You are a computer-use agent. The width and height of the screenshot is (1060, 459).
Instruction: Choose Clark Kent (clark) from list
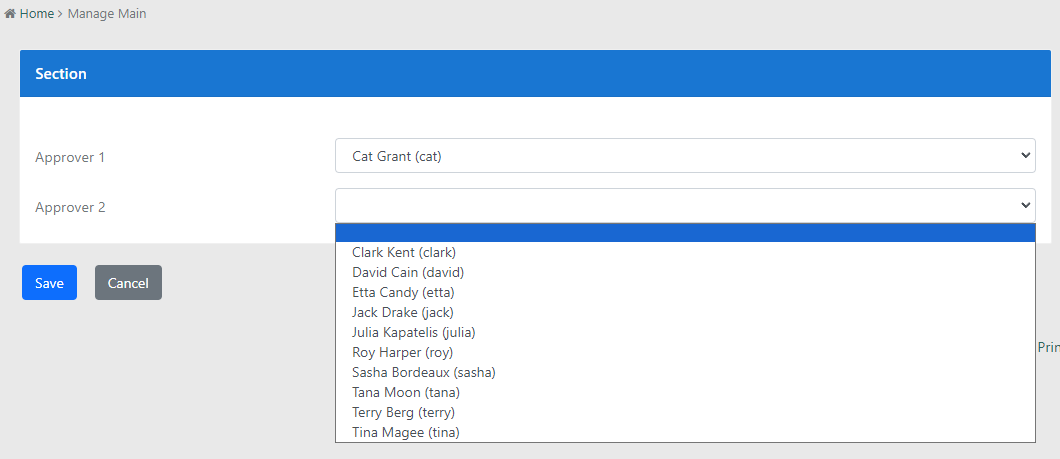(x=404, y=252)
